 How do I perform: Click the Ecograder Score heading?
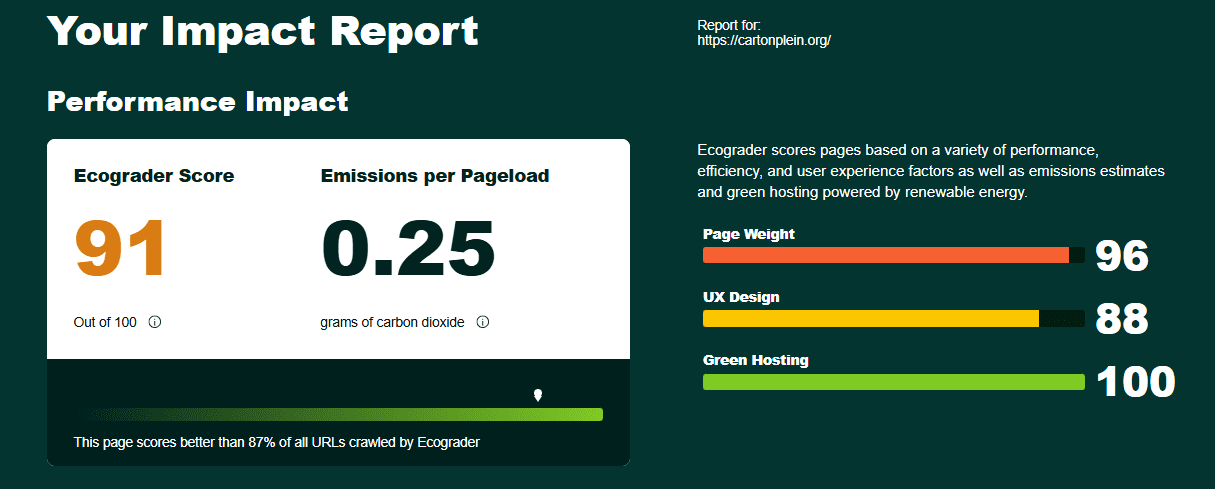154,176
